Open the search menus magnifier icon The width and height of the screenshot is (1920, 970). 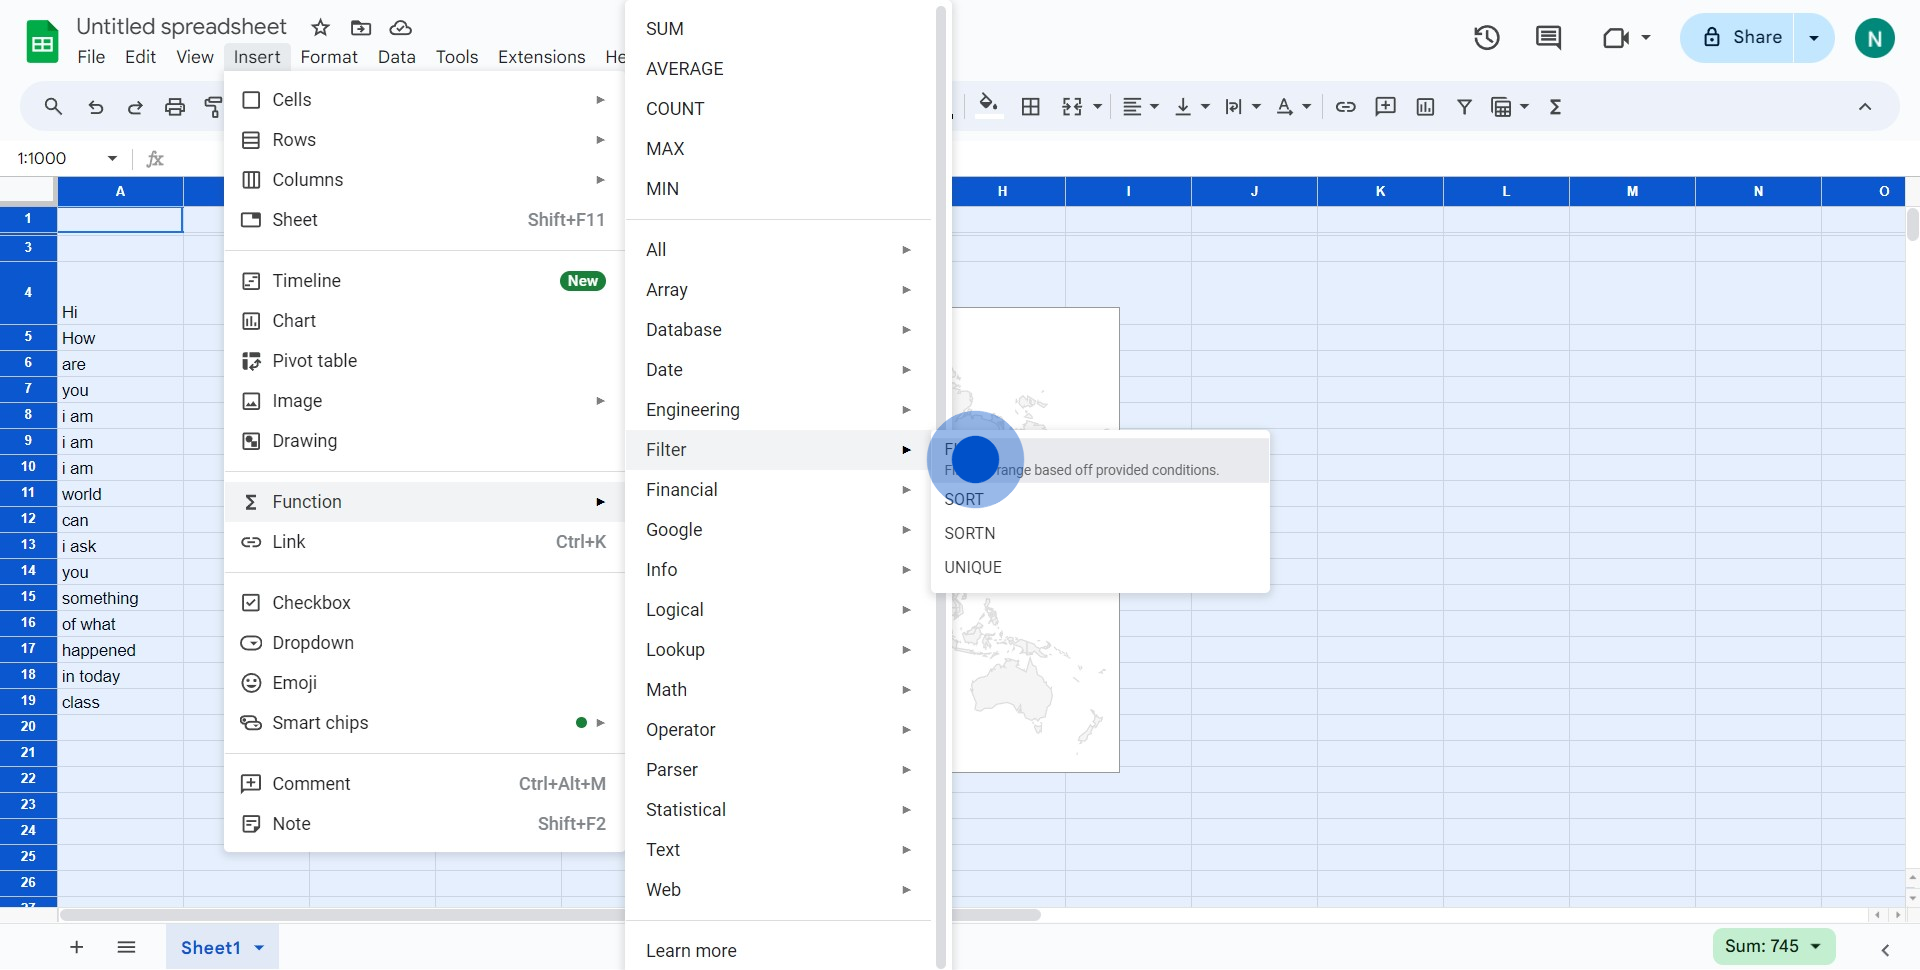tap(53, 106)
